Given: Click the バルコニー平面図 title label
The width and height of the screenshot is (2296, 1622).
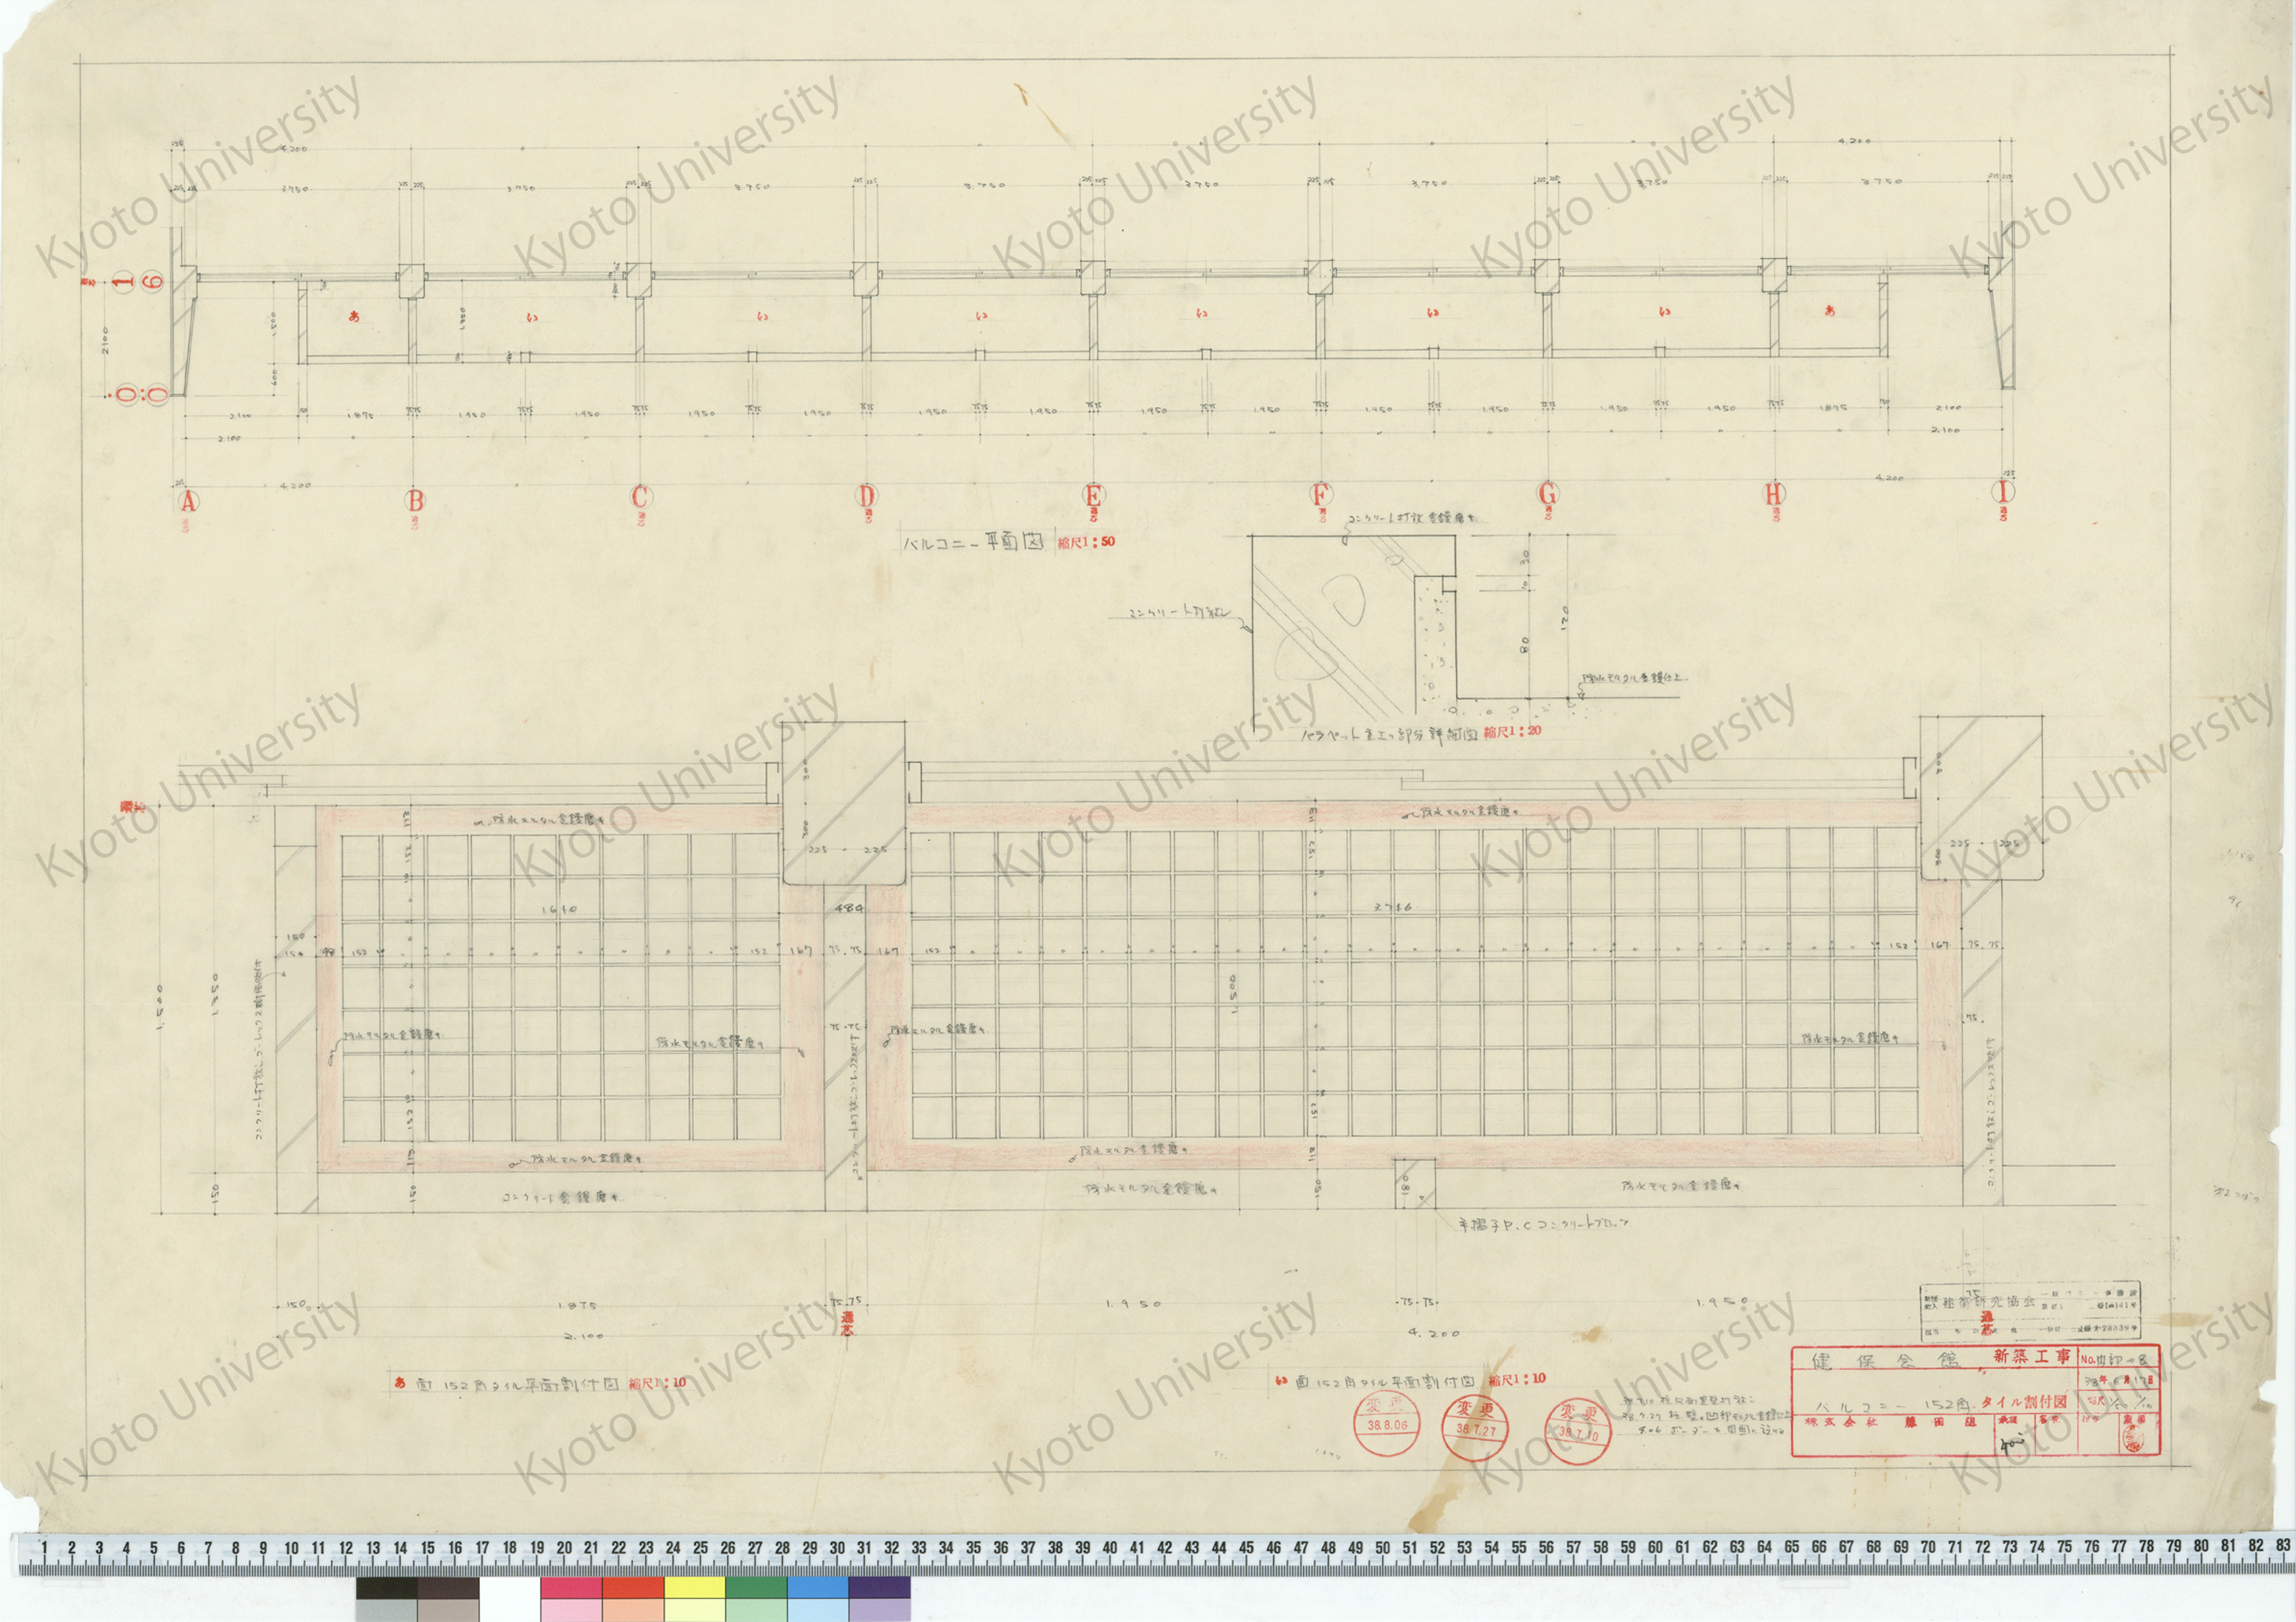Looking at the screenshot, I should 973,542.
